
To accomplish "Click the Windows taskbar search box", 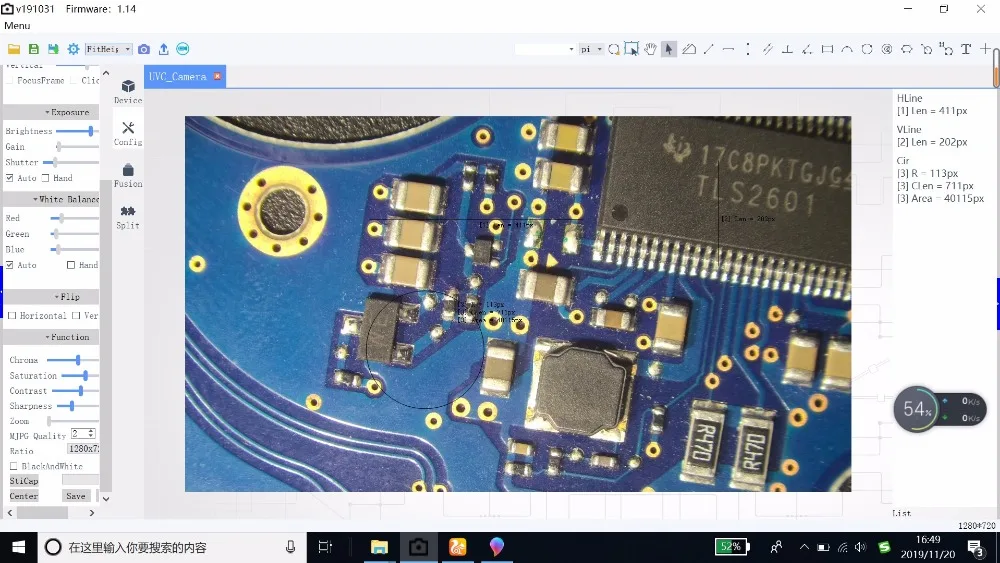I will click(x=171, y=547).
